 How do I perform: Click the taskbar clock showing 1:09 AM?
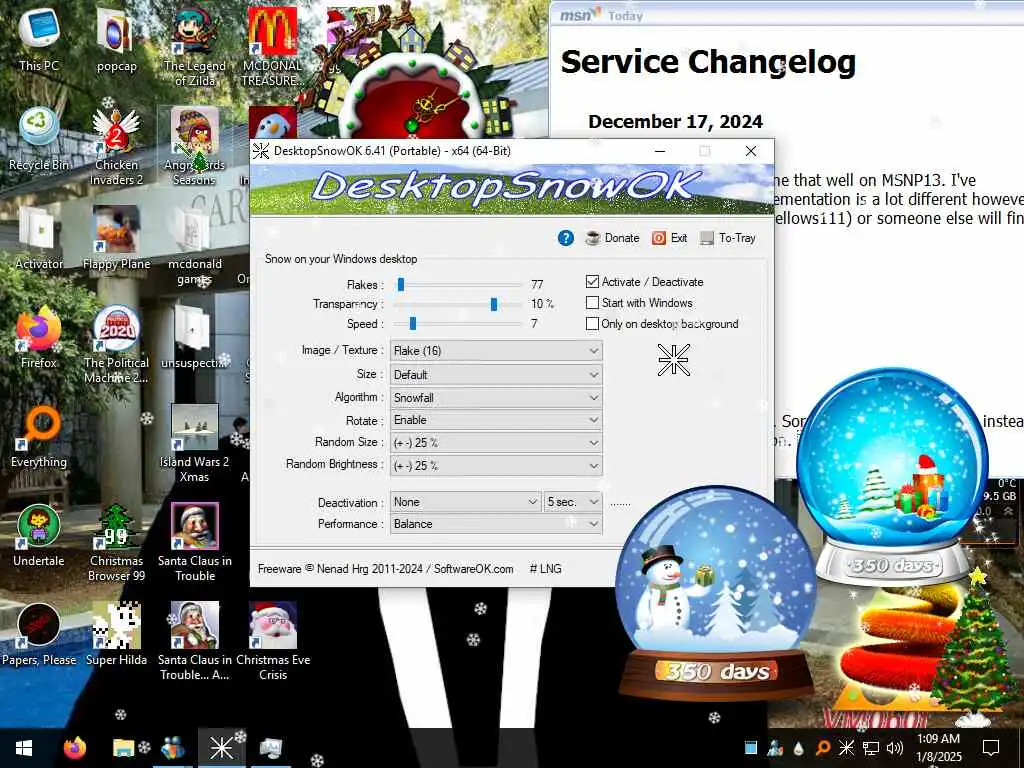938,748
